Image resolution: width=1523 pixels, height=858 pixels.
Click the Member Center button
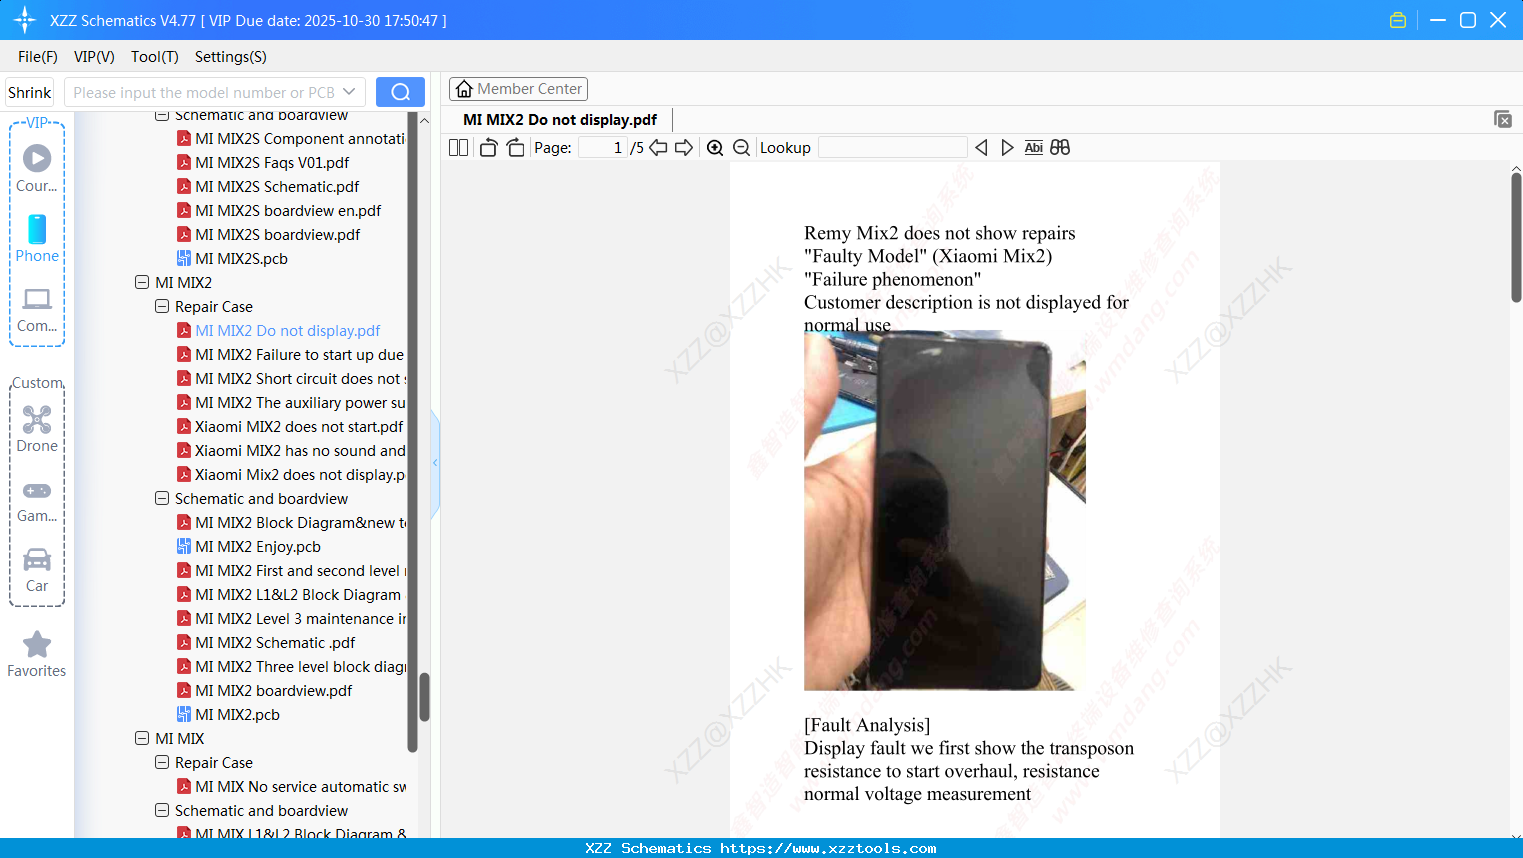518,88
